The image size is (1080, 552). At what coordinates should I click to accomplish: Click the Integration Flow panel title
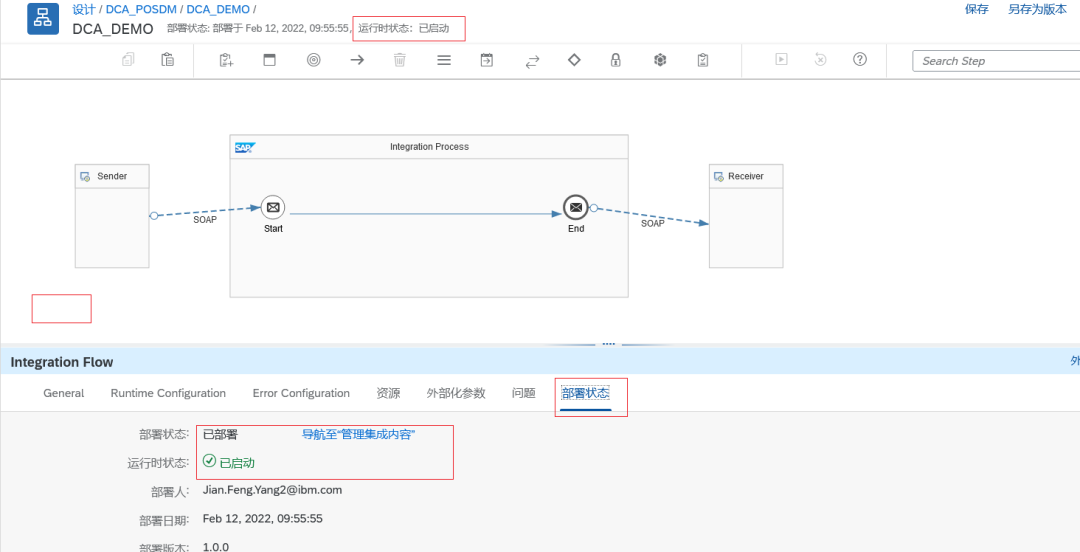[62, 362]
